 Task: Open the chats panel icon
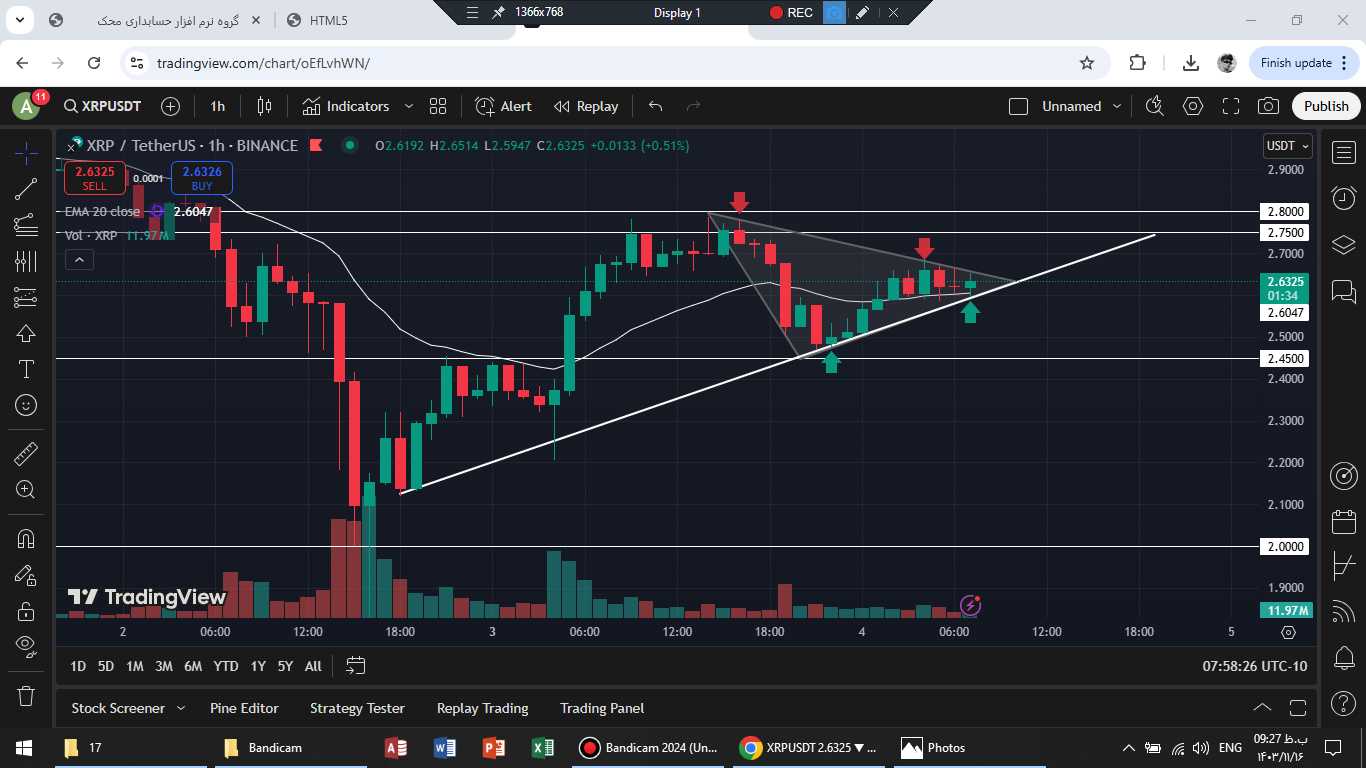pyautogui.click(x=1343, y=291)
